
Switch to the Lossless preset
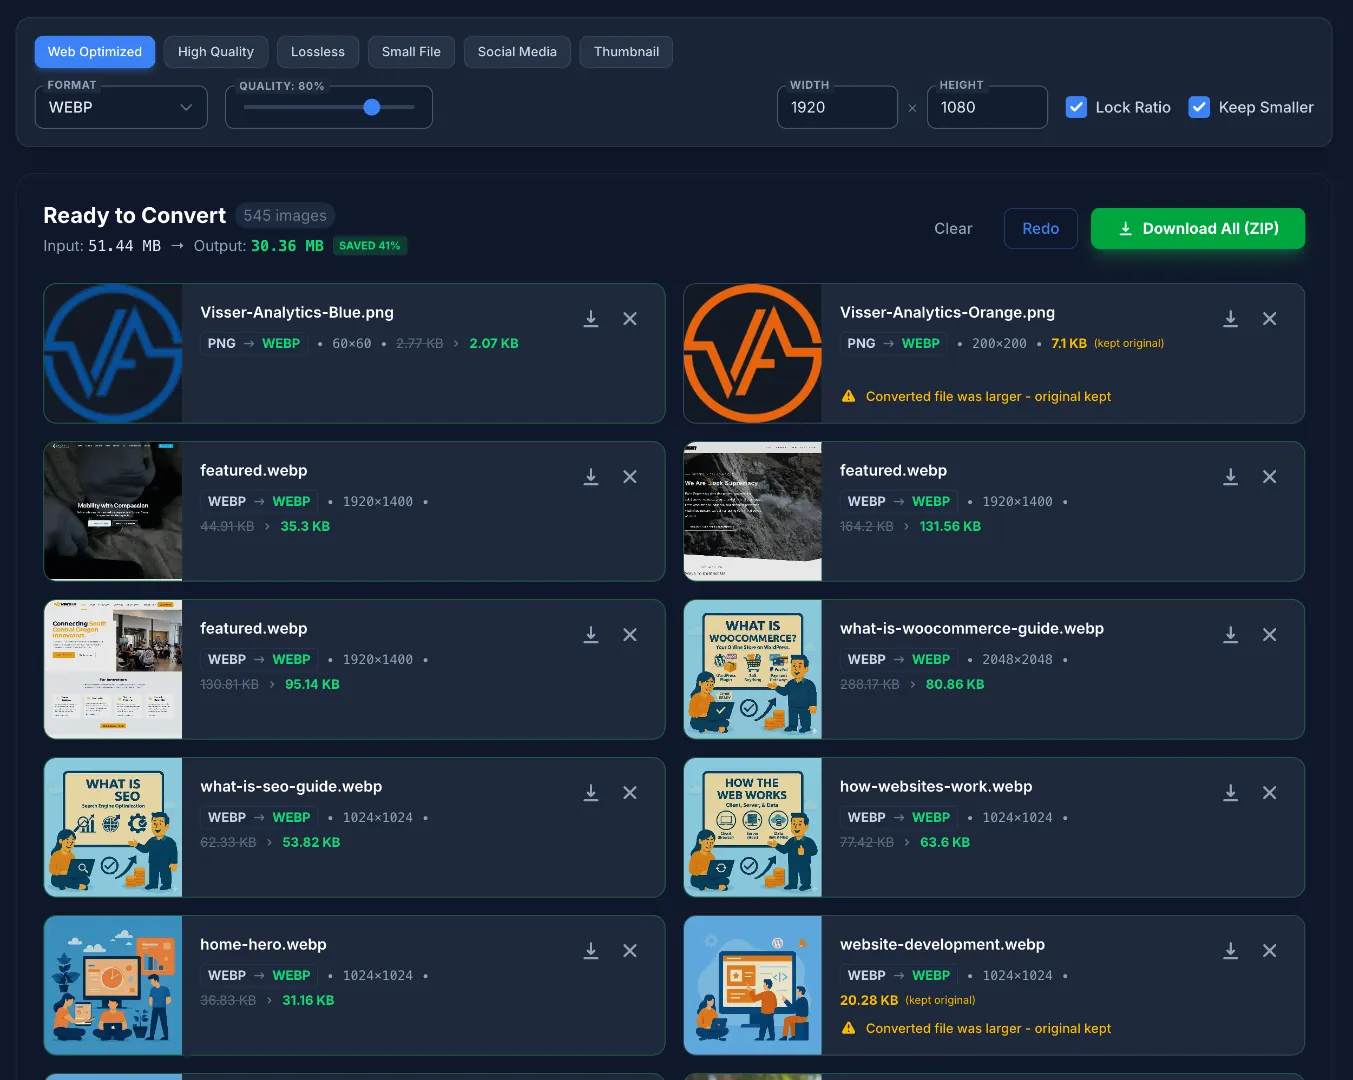coord(318,52)
